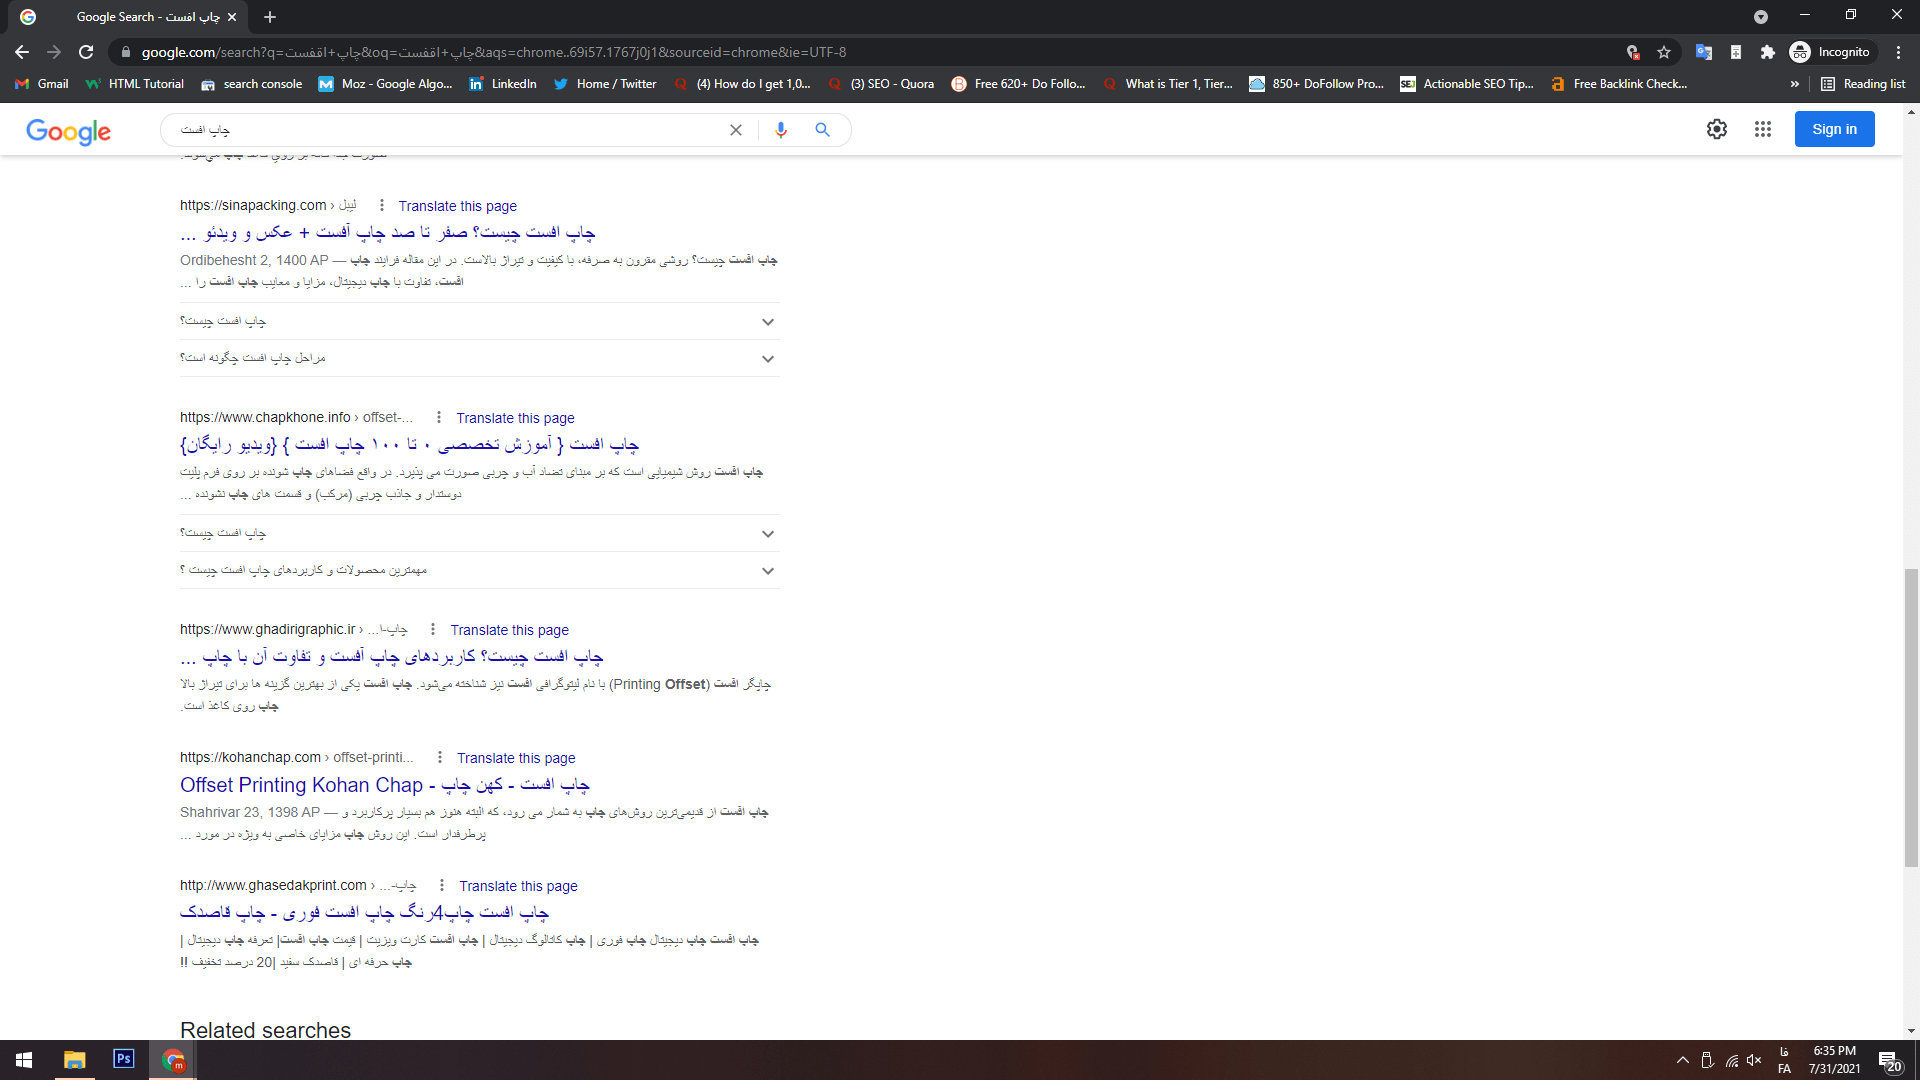Open the (3) SEO - Quora bookmark
Viewport: 1920px width, 1080px height.
tap(881, 84)
